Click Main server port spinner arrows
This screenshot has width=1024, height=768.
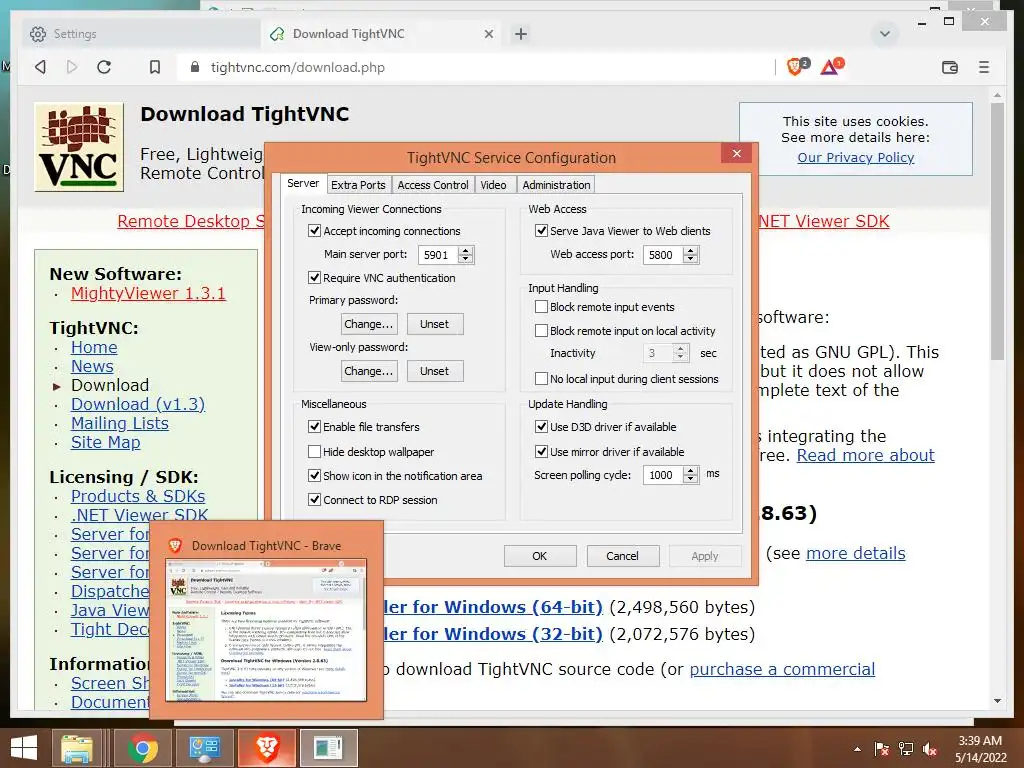pos(465,255)
